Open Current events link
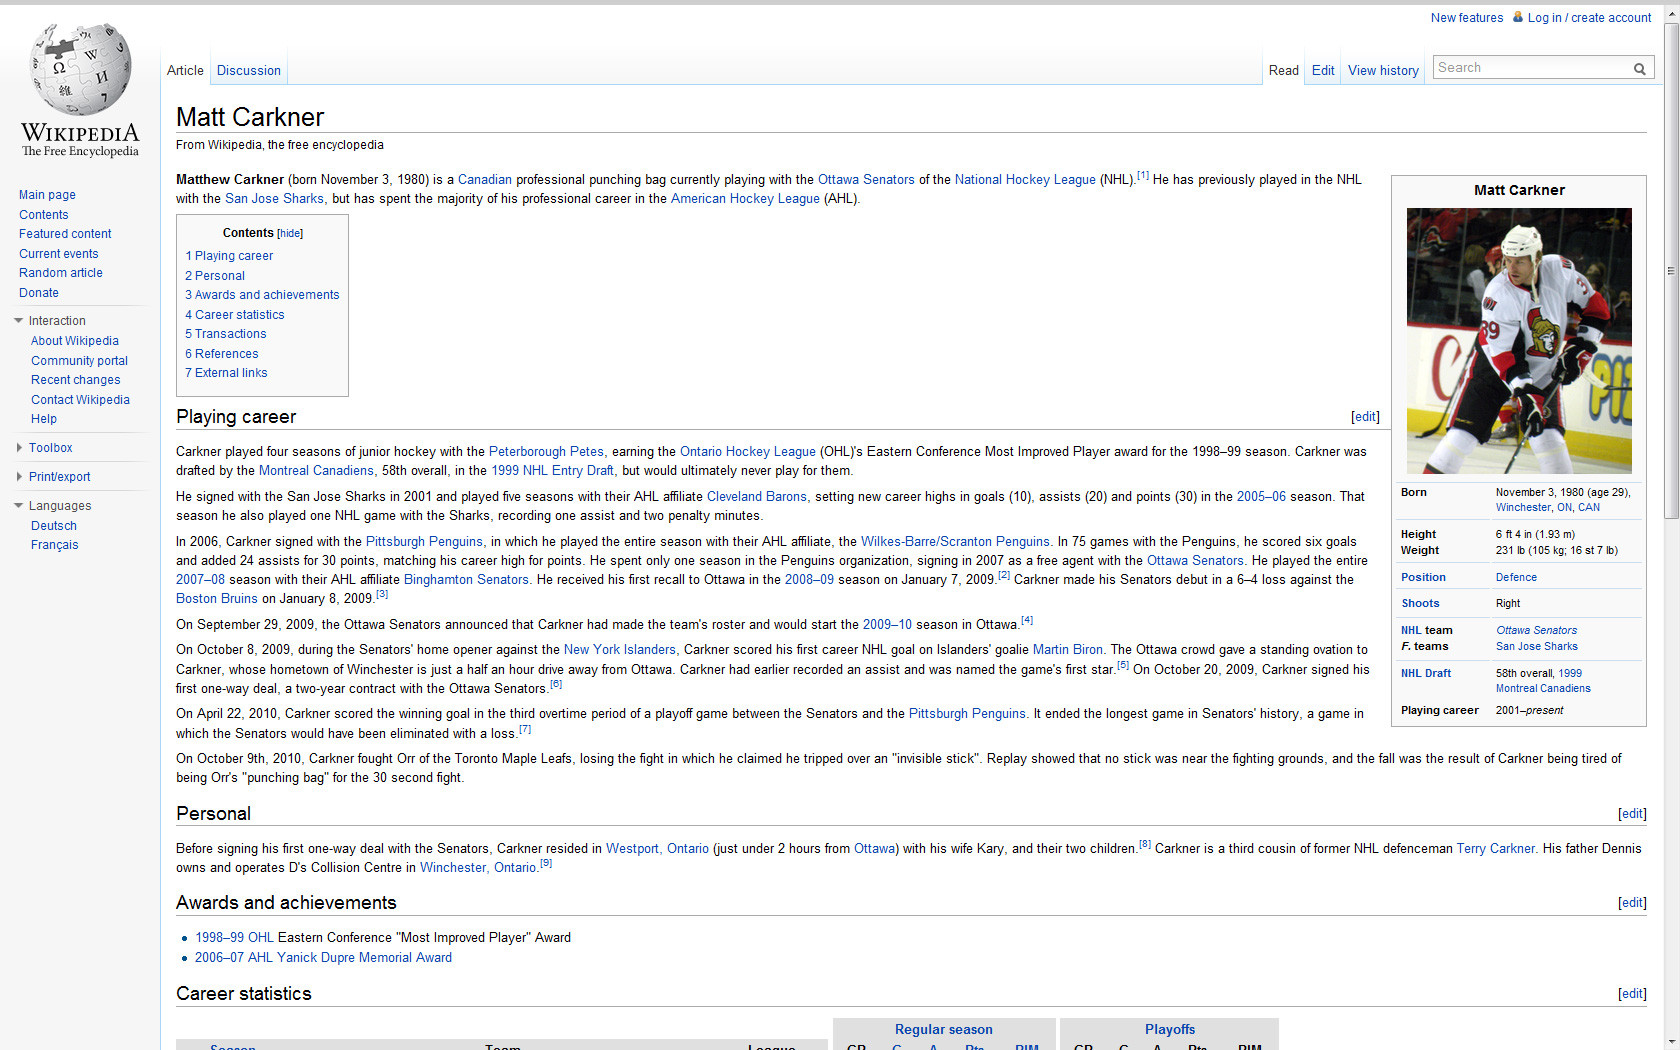 (x=58, y=254)
